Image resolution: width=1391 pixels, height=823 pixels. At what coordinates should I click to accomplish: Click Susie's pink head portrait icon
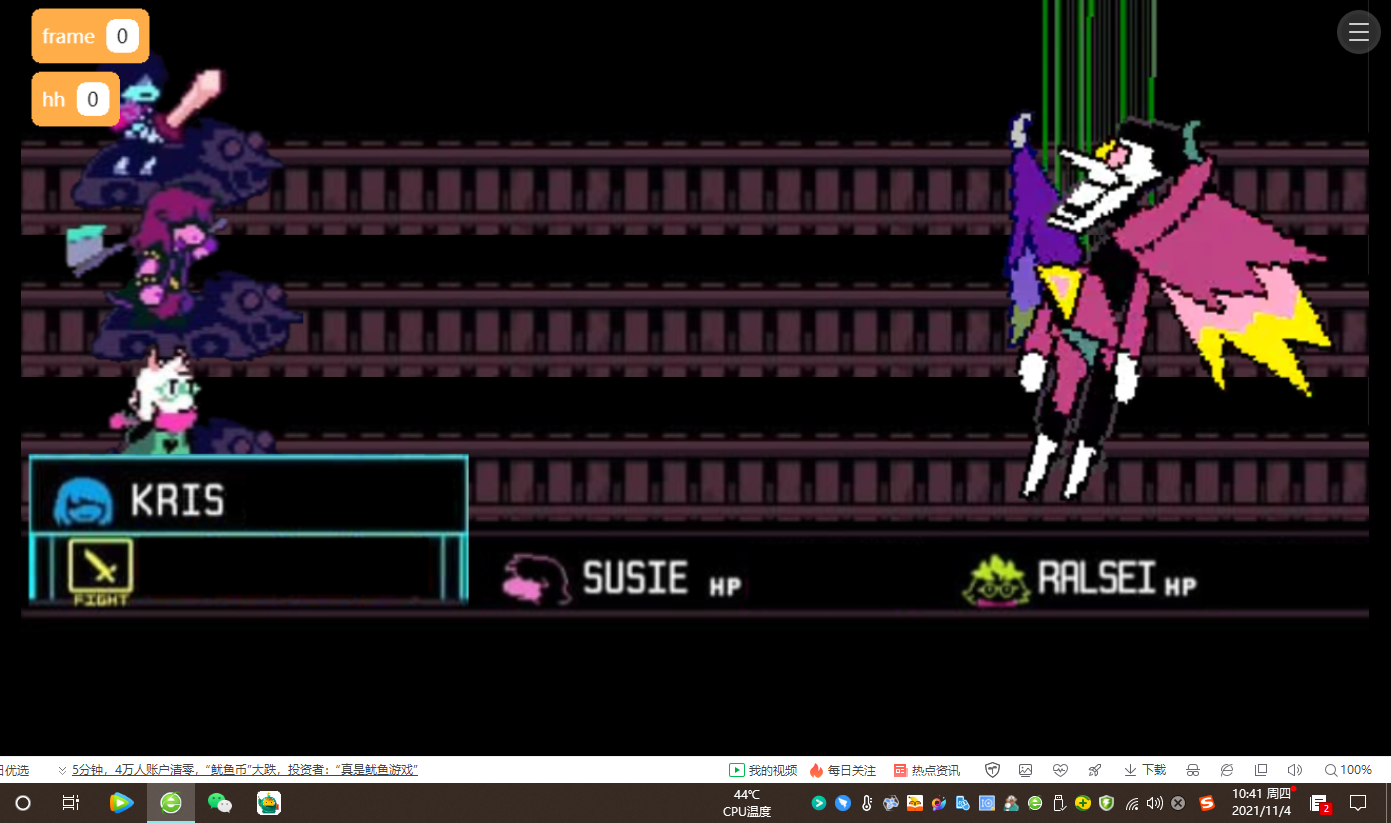[x=536, y=579]
